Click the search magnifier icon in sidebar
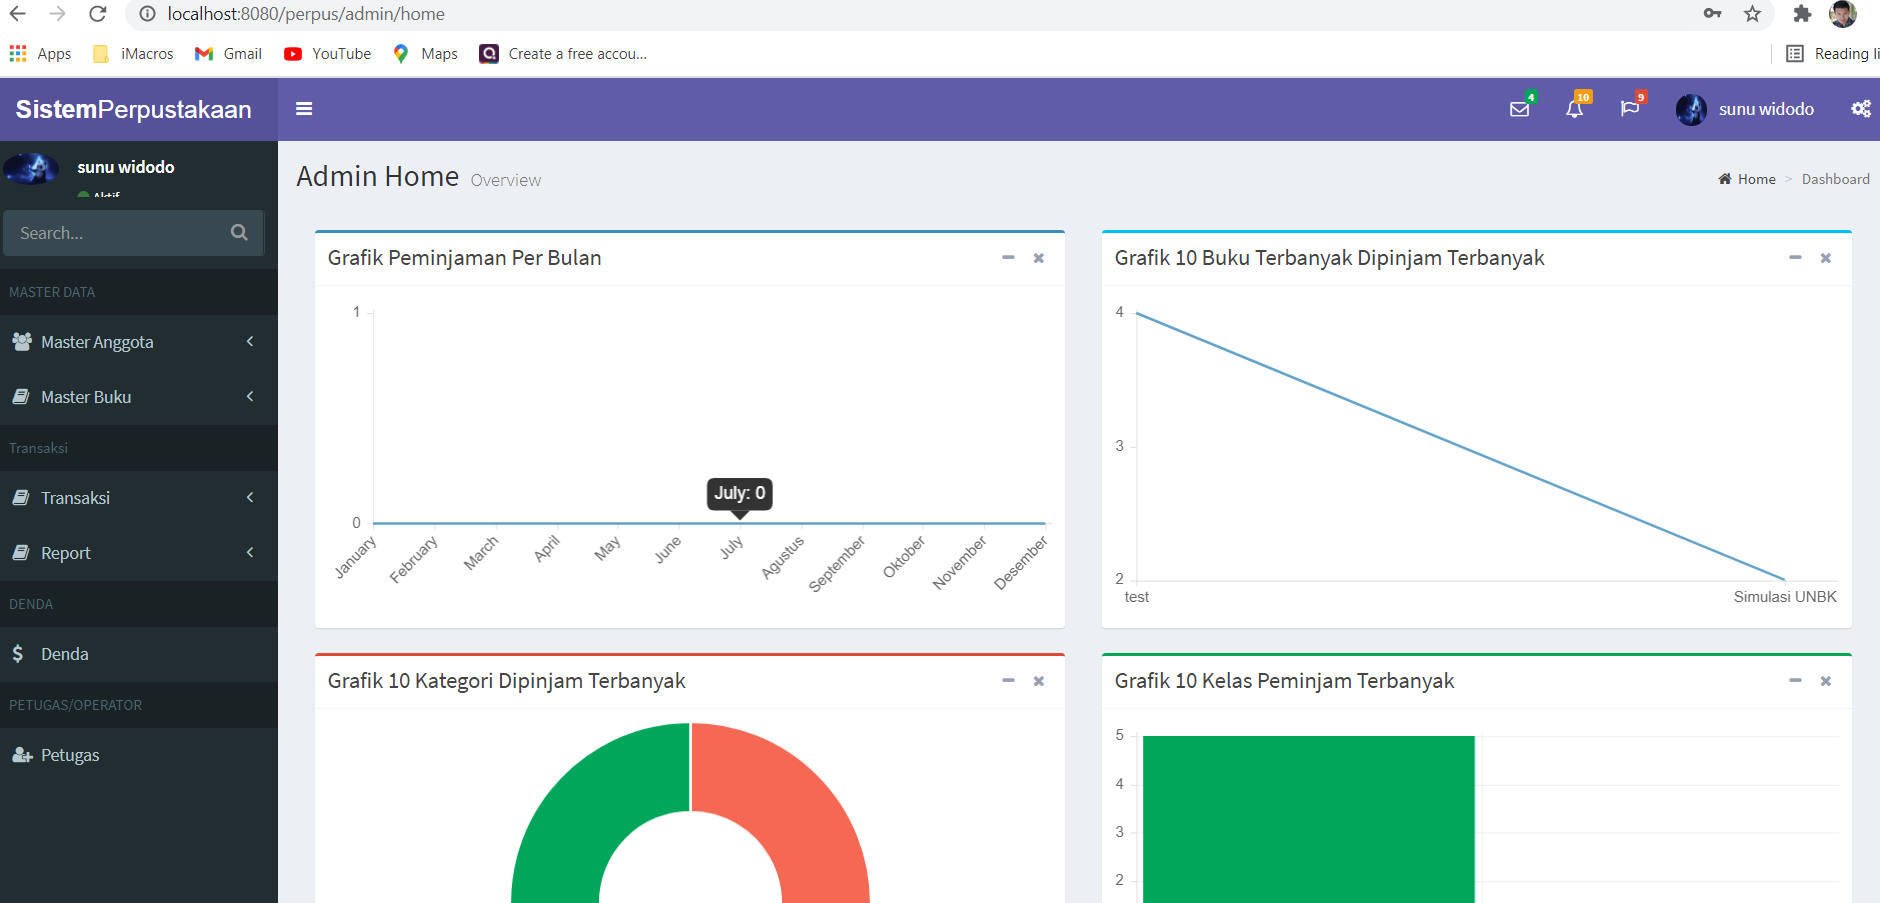 (x=239, y=232)
